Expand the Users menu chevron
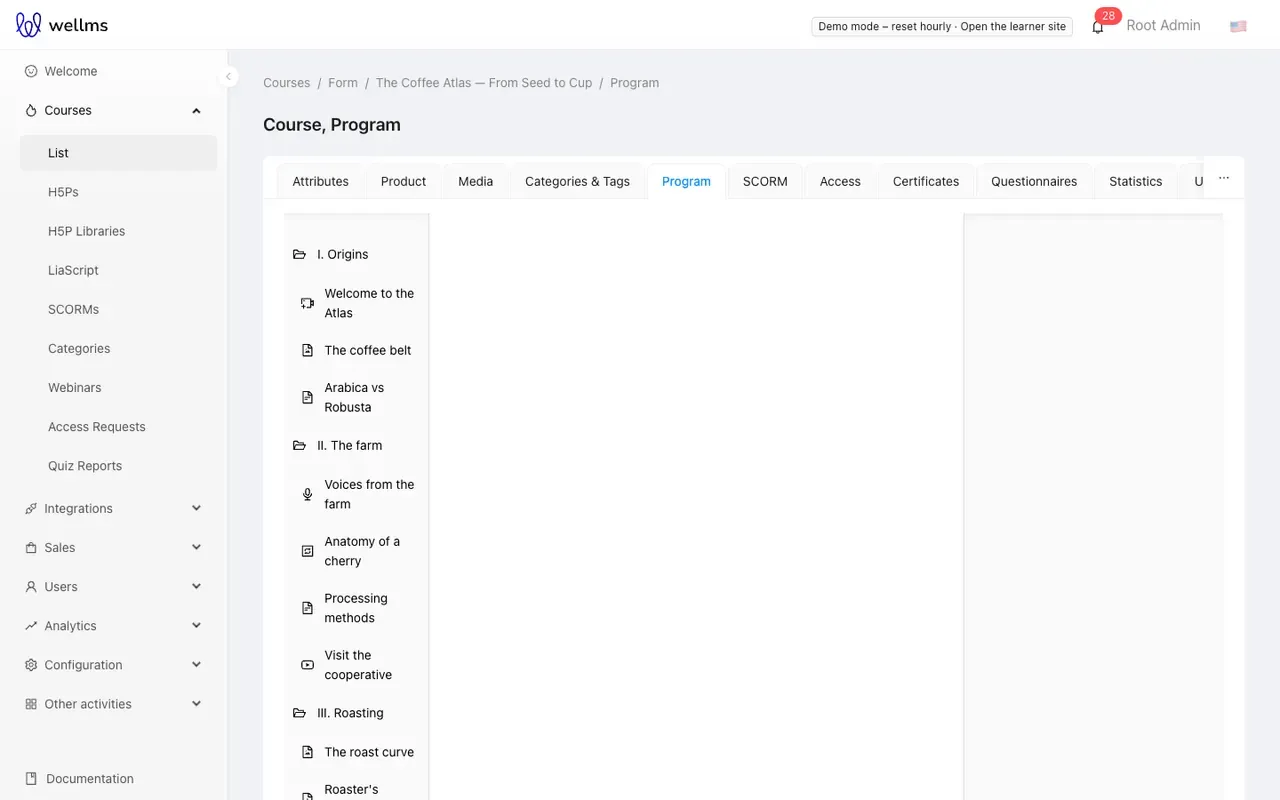Screen dimensions: 1280x800 [x=196, y=586]
